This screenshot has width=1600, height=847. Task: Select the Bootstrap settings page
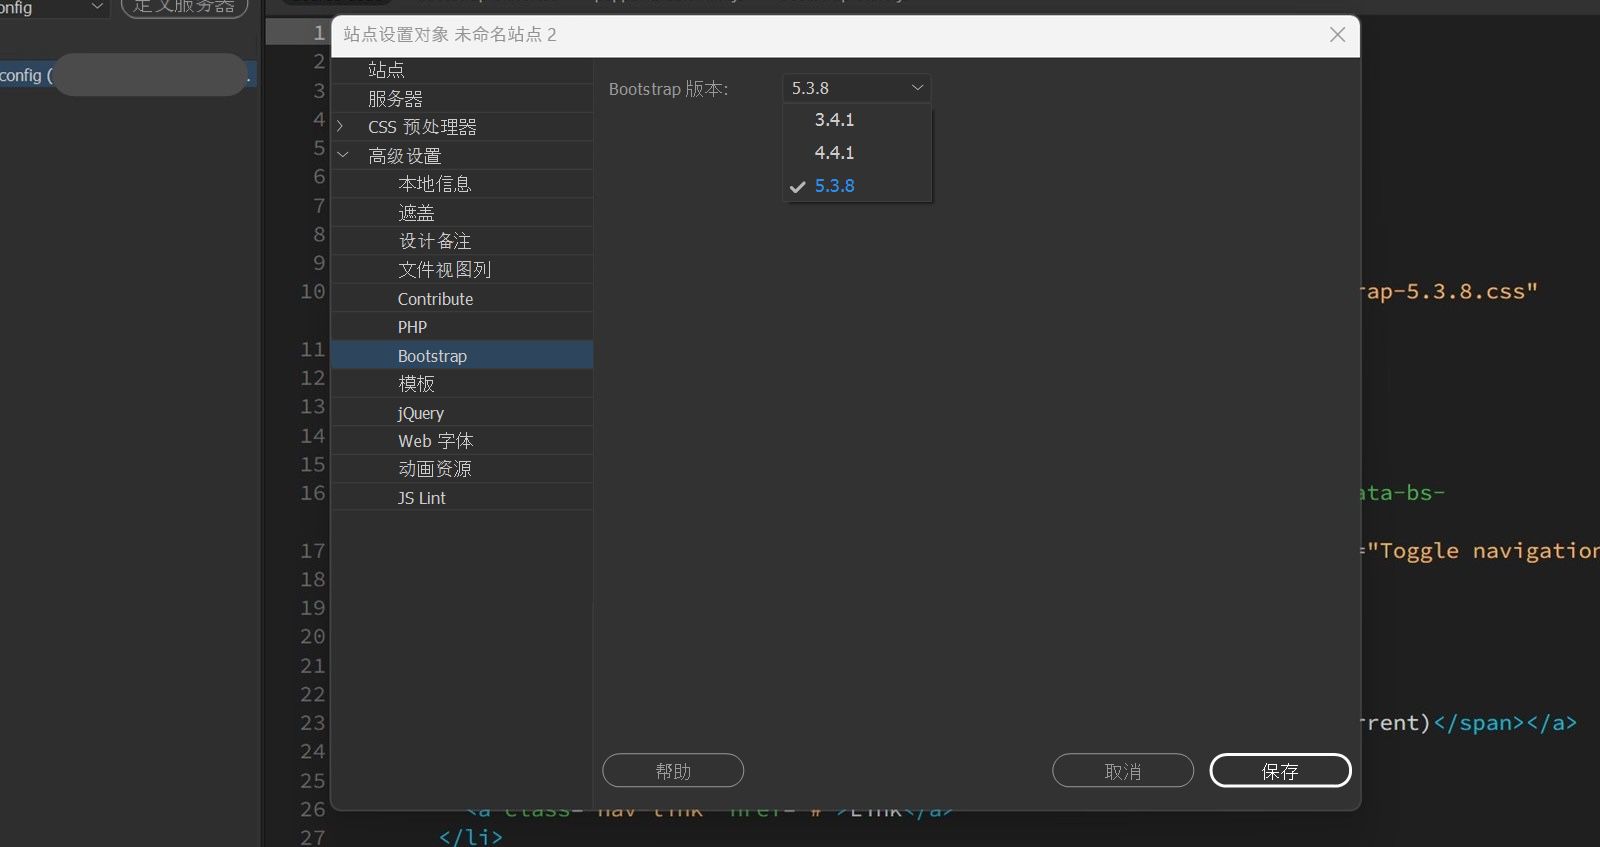462,356
